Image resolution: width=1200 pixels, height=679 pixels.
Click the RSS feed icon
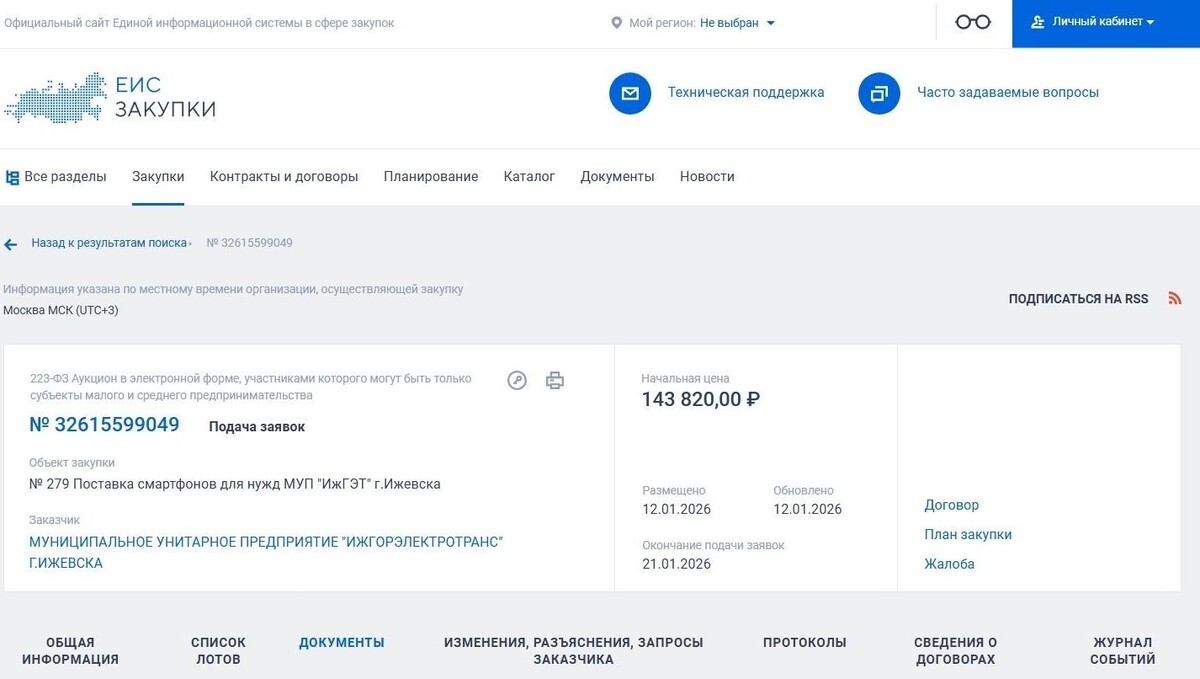tap(1175, 298)
